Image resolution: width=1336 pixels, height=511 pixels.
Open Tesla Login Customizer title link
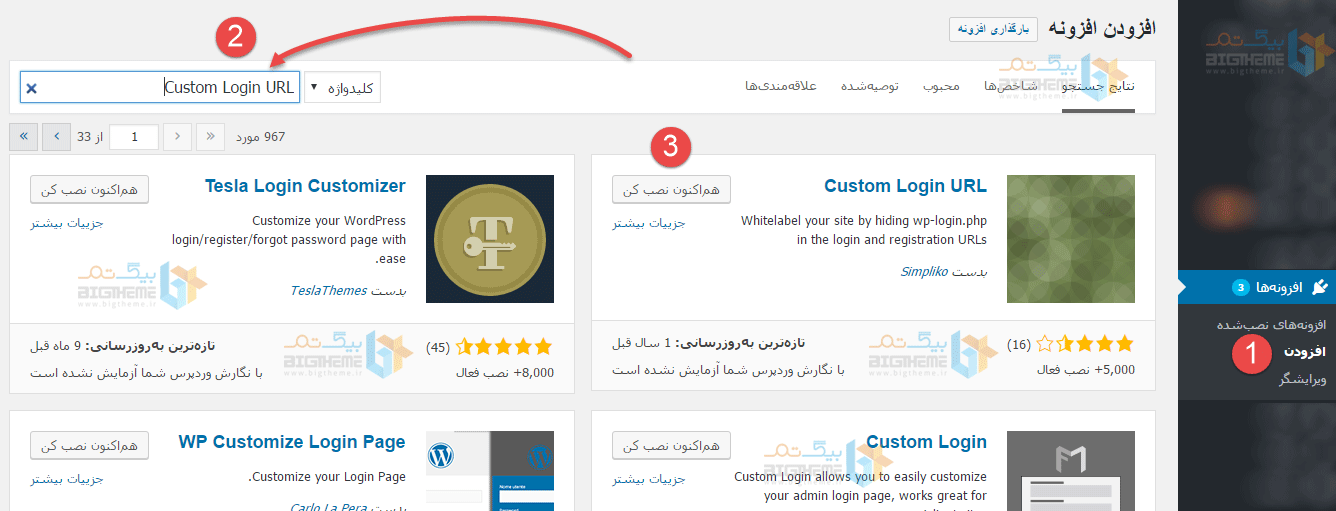(305, 186)
